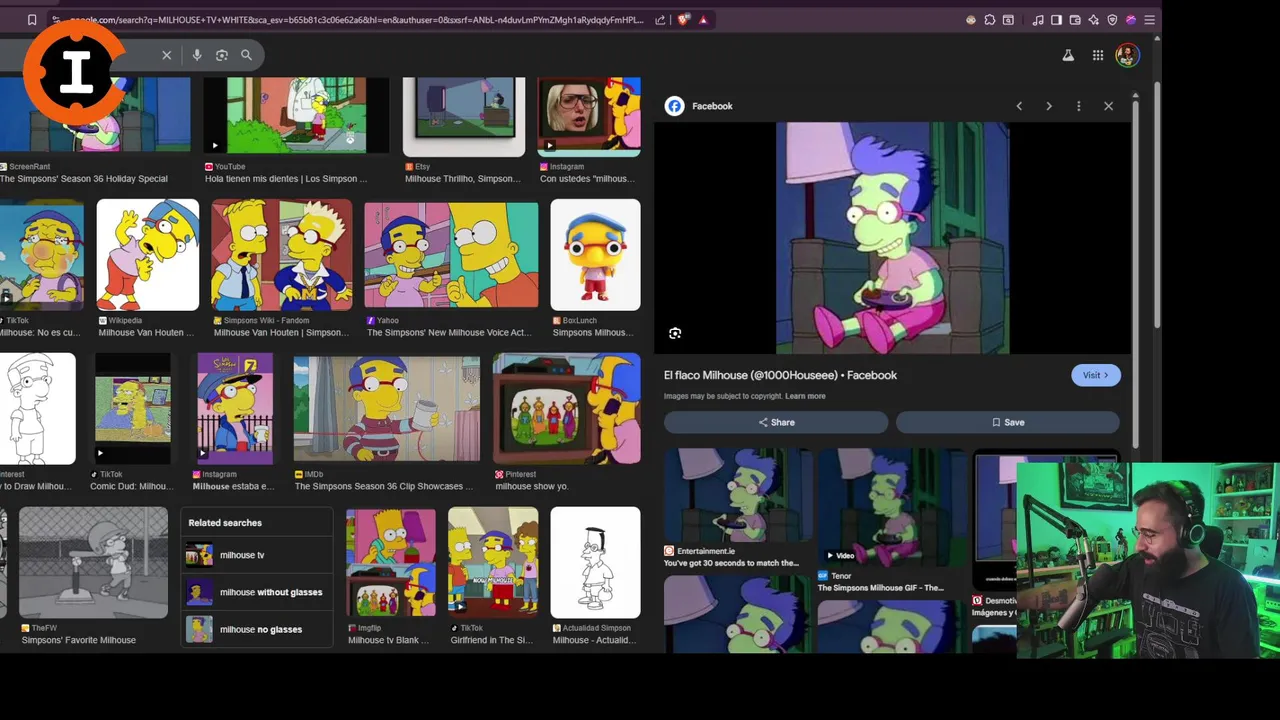Open the Imgflip Milhouse tv Blank thumbnail
The image size is (1280, 720).
[x=391, y=563]
